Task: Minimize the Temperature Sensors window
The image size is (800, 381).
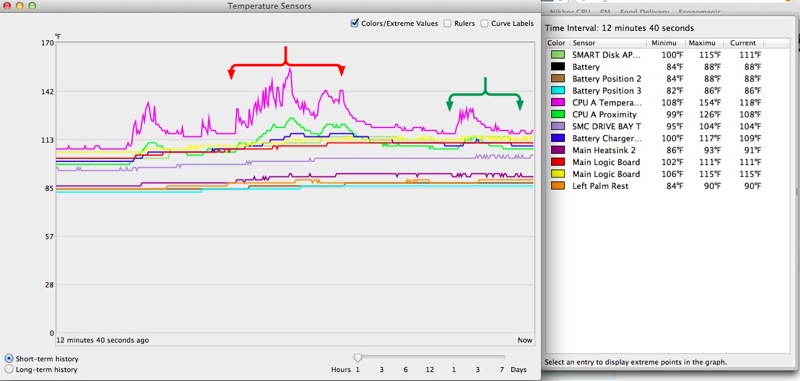Action: (19, 6)
